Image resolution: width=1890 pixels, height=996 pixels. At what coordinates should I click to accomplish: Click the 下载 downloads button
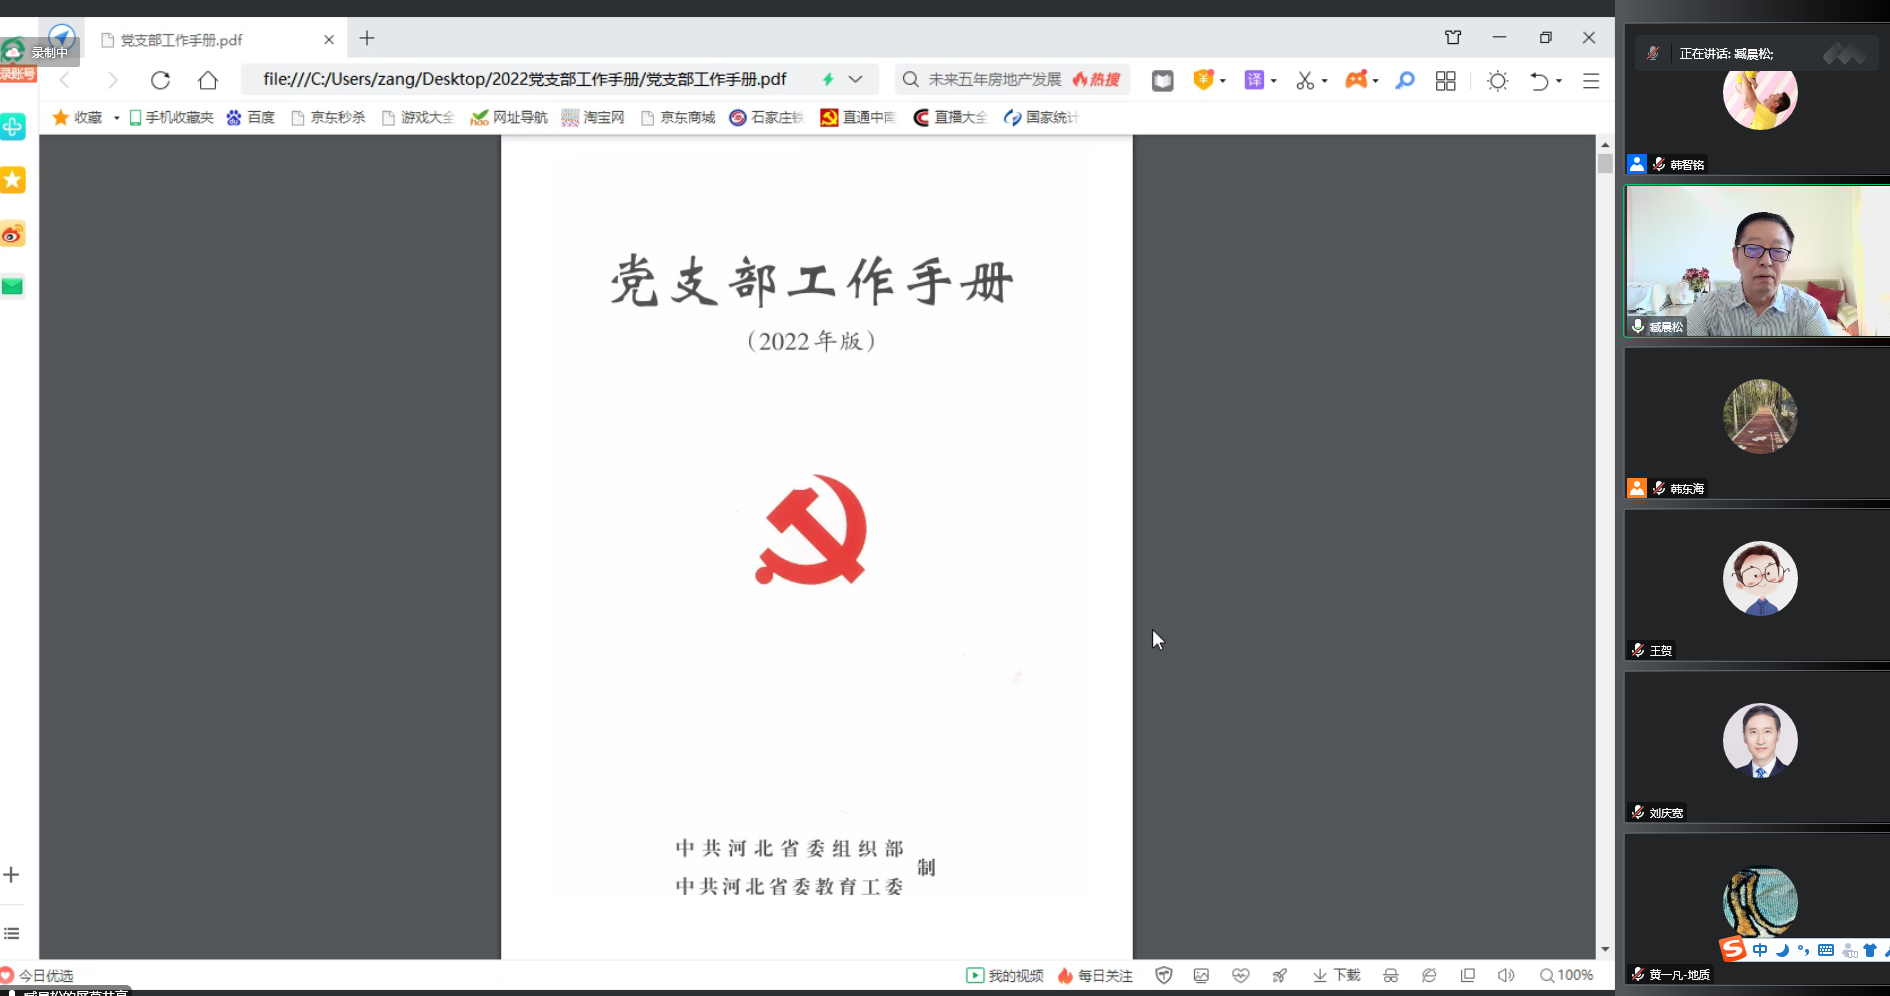click(x=1337, y=975)
